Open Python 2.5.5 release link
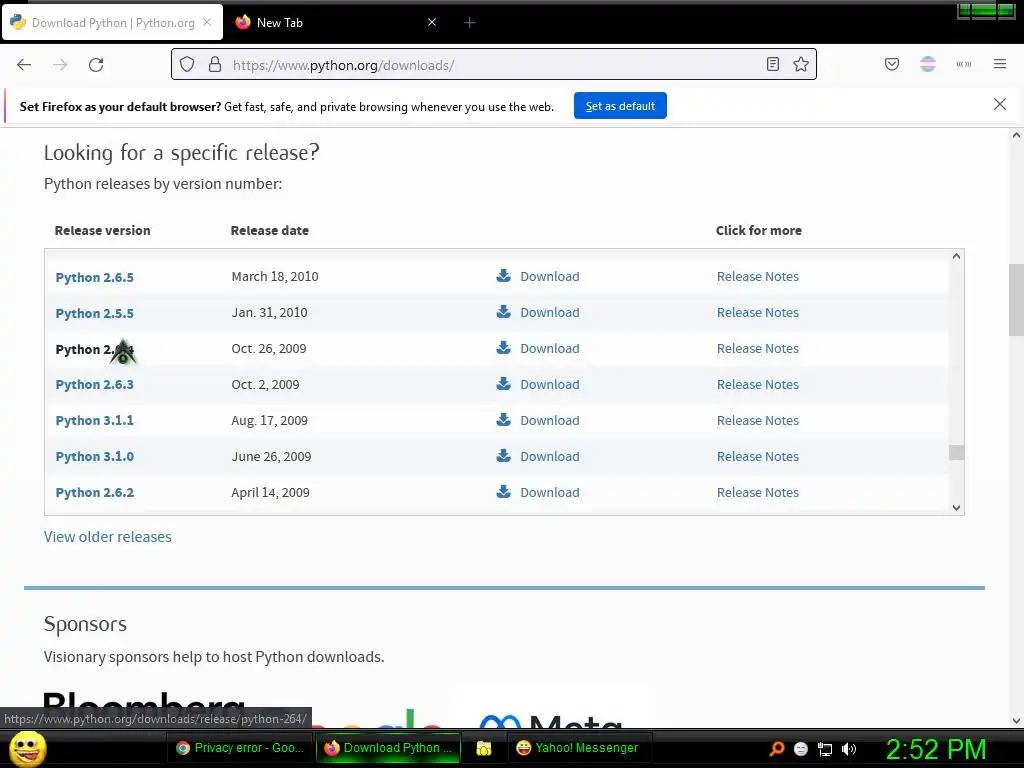Viewport: 1024px width, 768px height. 95,313
